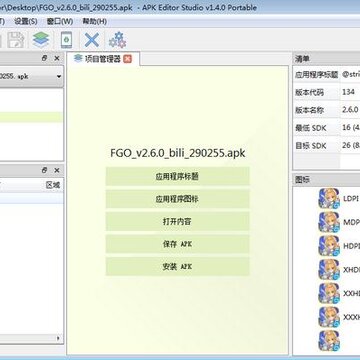Click the 打开内容 button

point(177,221)
